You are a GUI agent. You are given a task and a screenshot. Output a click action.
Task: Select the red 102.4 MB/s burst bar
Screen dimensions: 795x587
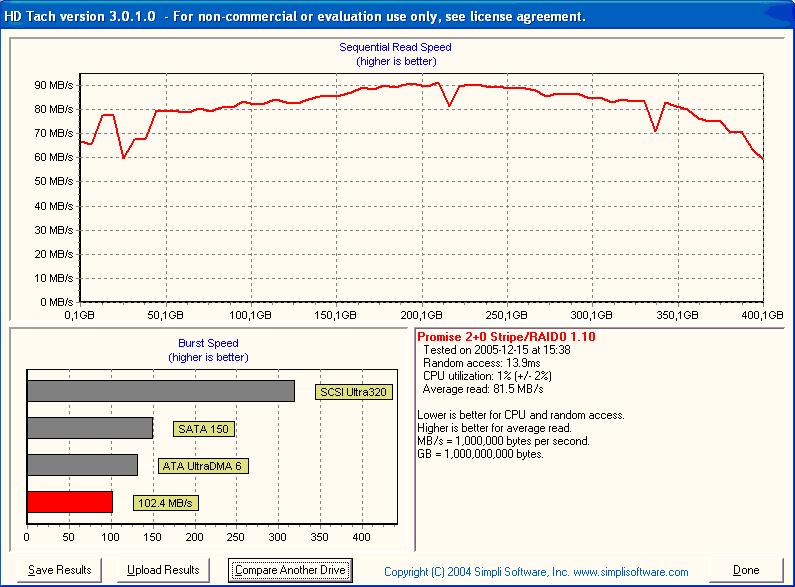[69, 502]
